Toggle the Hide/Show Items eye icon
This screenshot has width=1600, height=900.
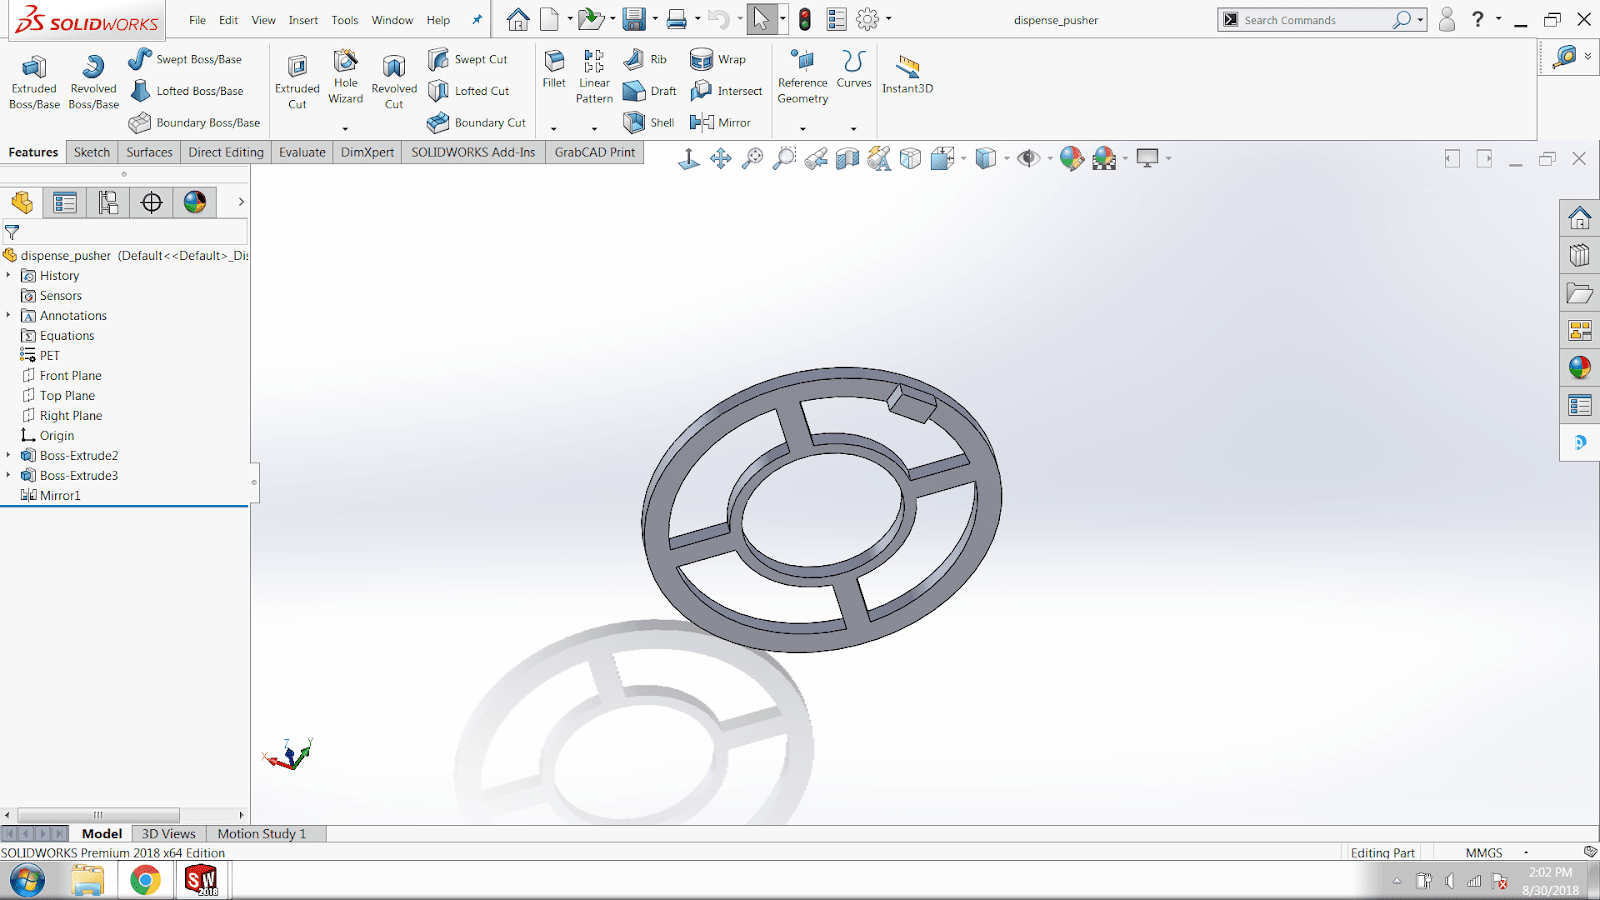[x=1028, y=158]
